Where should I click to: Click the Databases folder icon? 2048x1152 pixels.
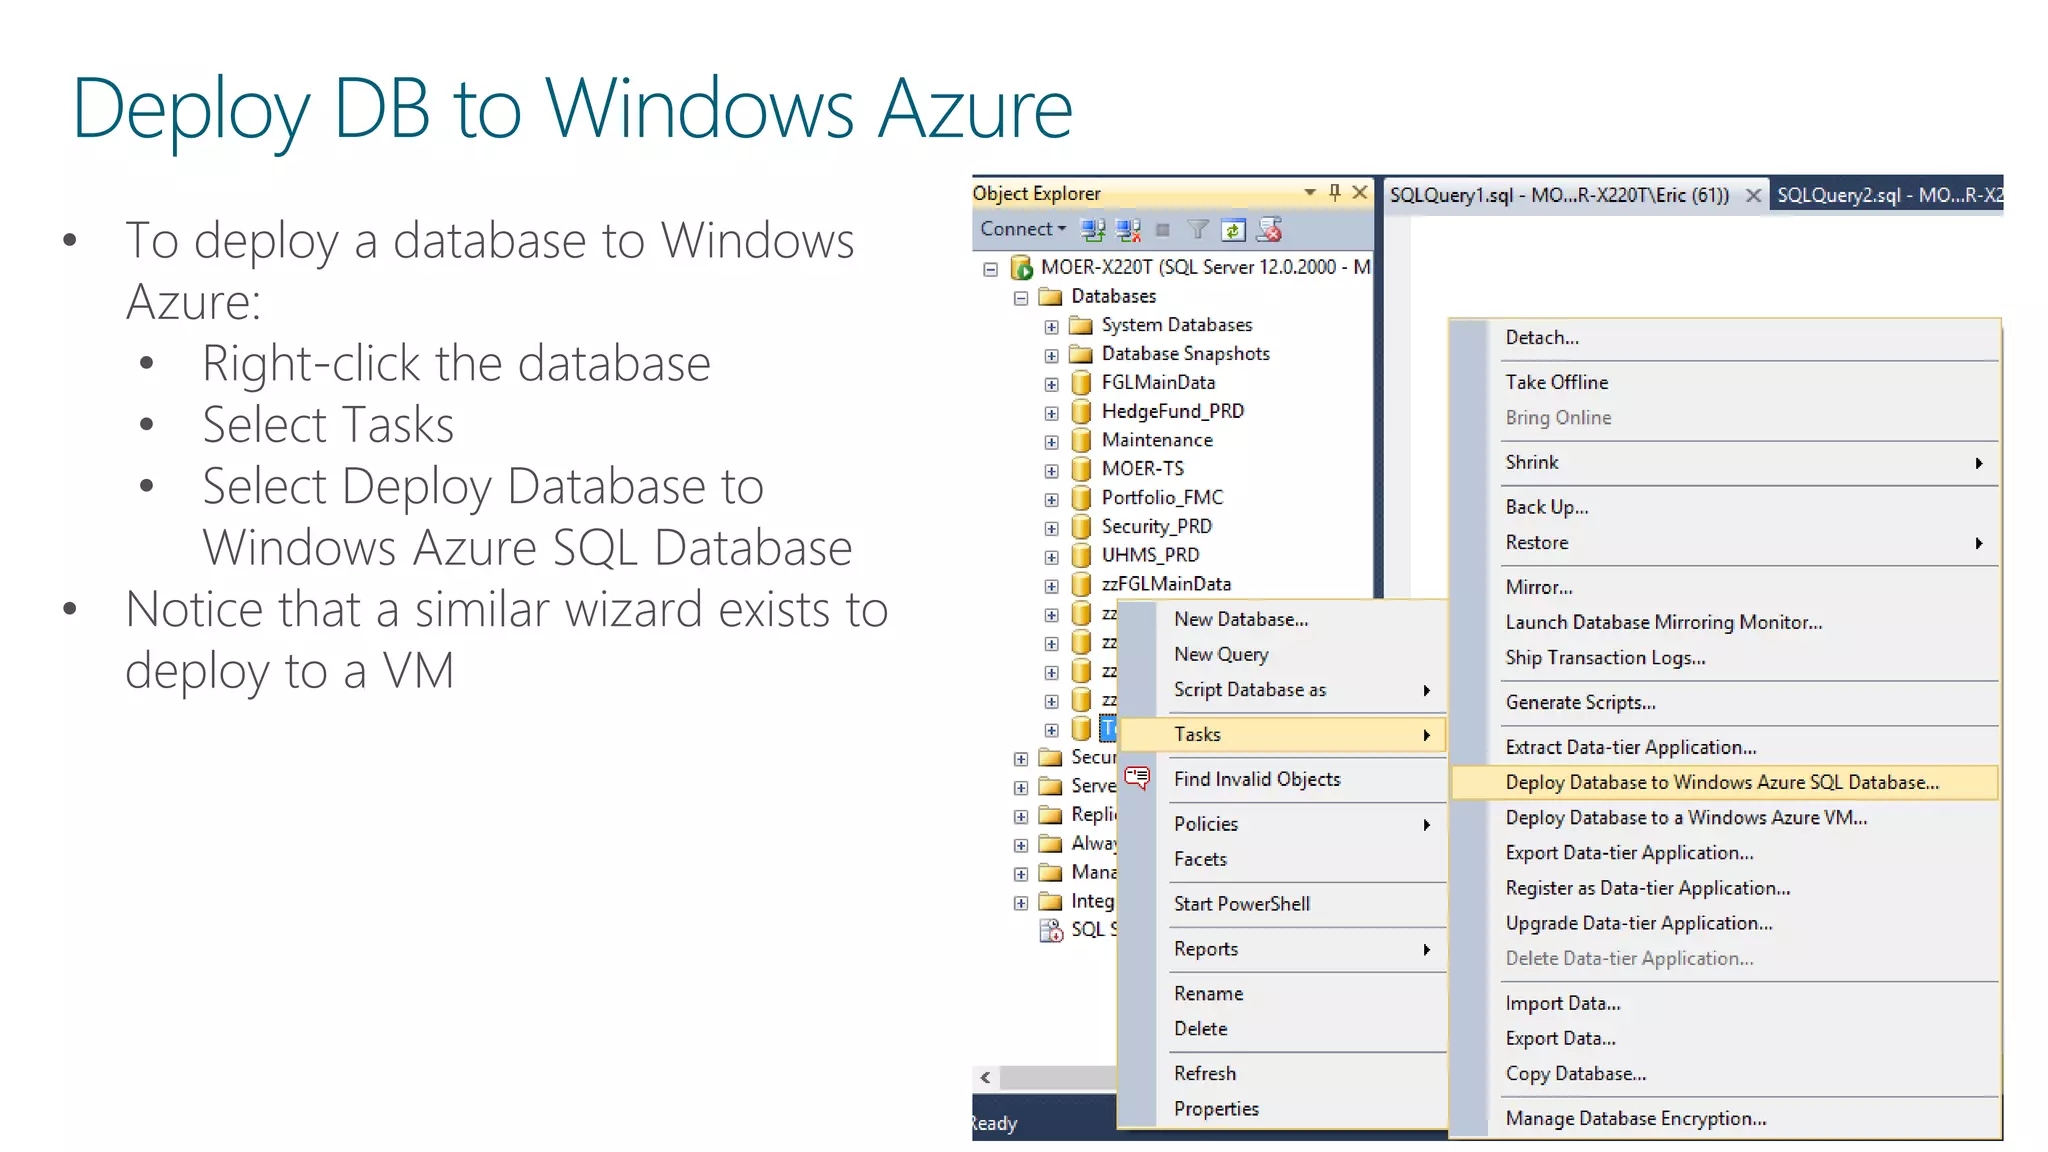tap(1050, 296)
